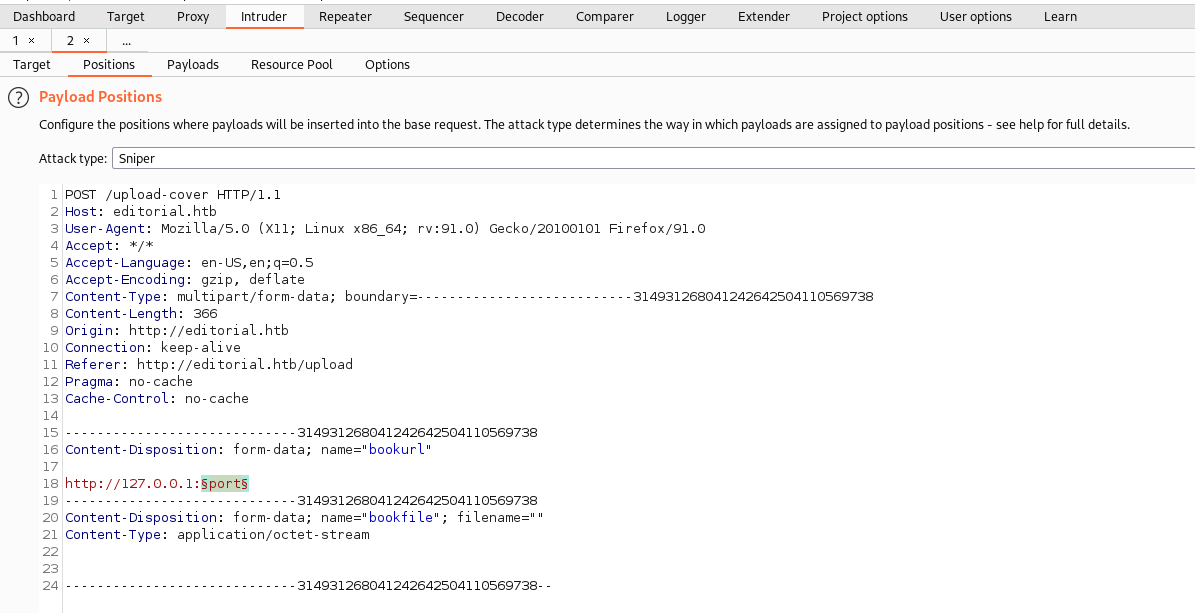Image resolution: width=1195 pixels, height=613 pixels.
Task: Click the multipart boundary on line 15
Action: (301, 432)
